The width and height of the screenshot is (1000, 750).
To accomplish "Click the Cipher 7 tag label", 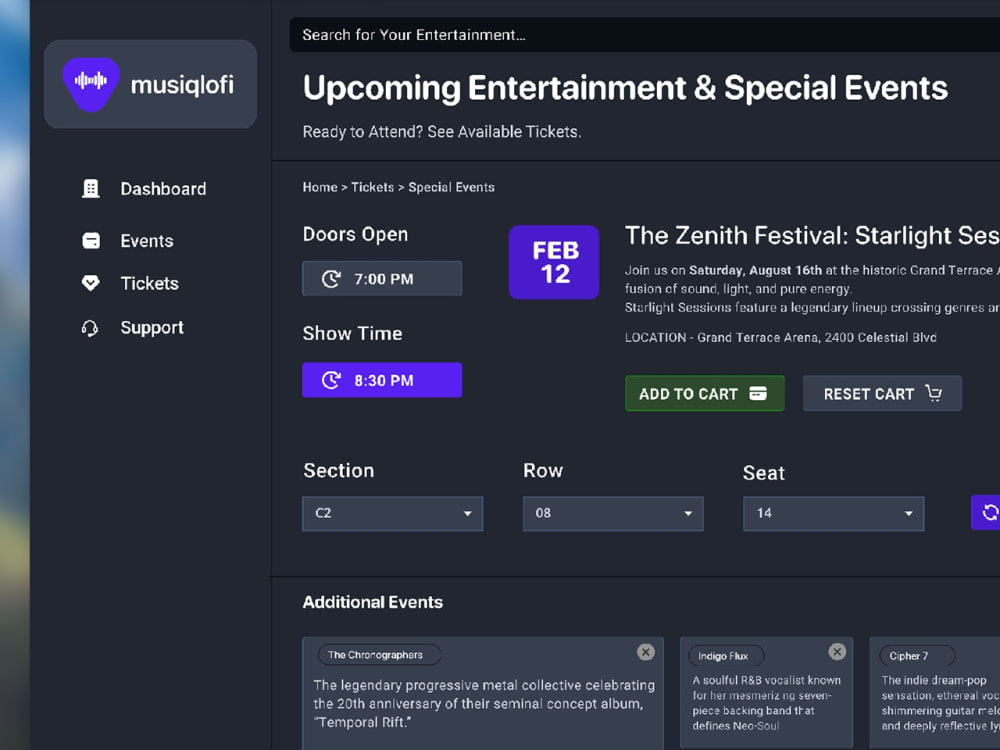I will (917, 656).
